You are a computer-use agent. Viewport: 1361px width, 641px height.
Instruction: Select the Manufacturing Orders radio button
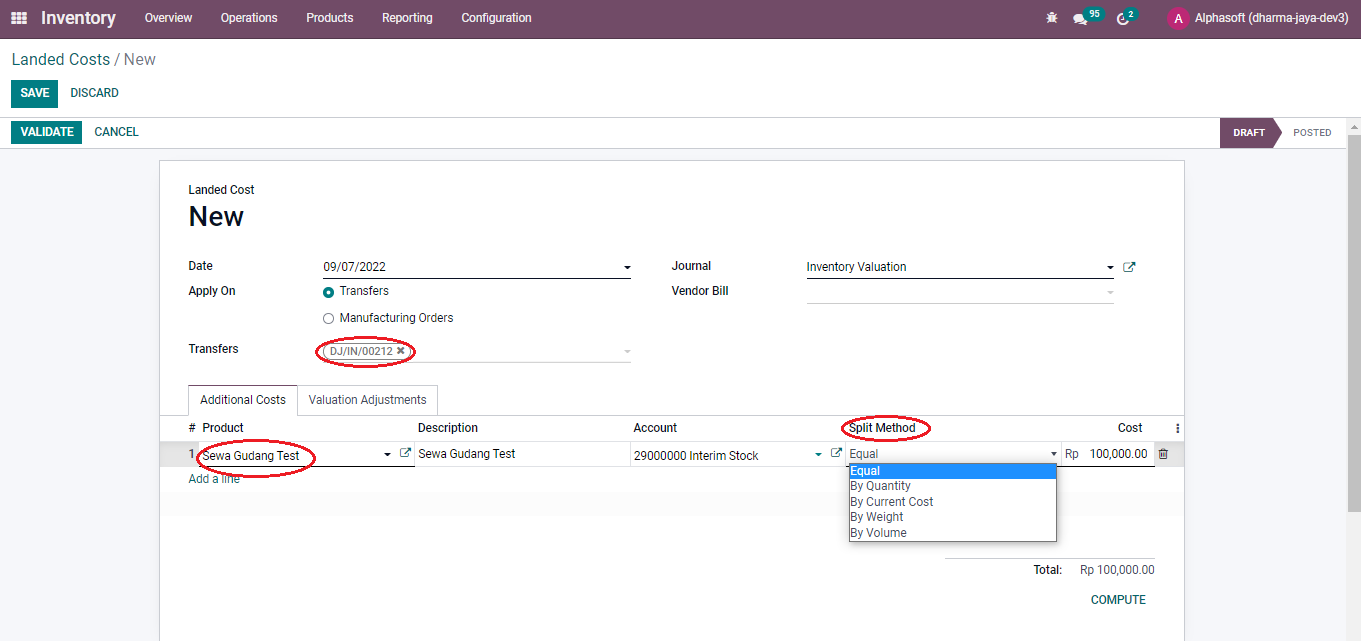[x=328, y=319]
